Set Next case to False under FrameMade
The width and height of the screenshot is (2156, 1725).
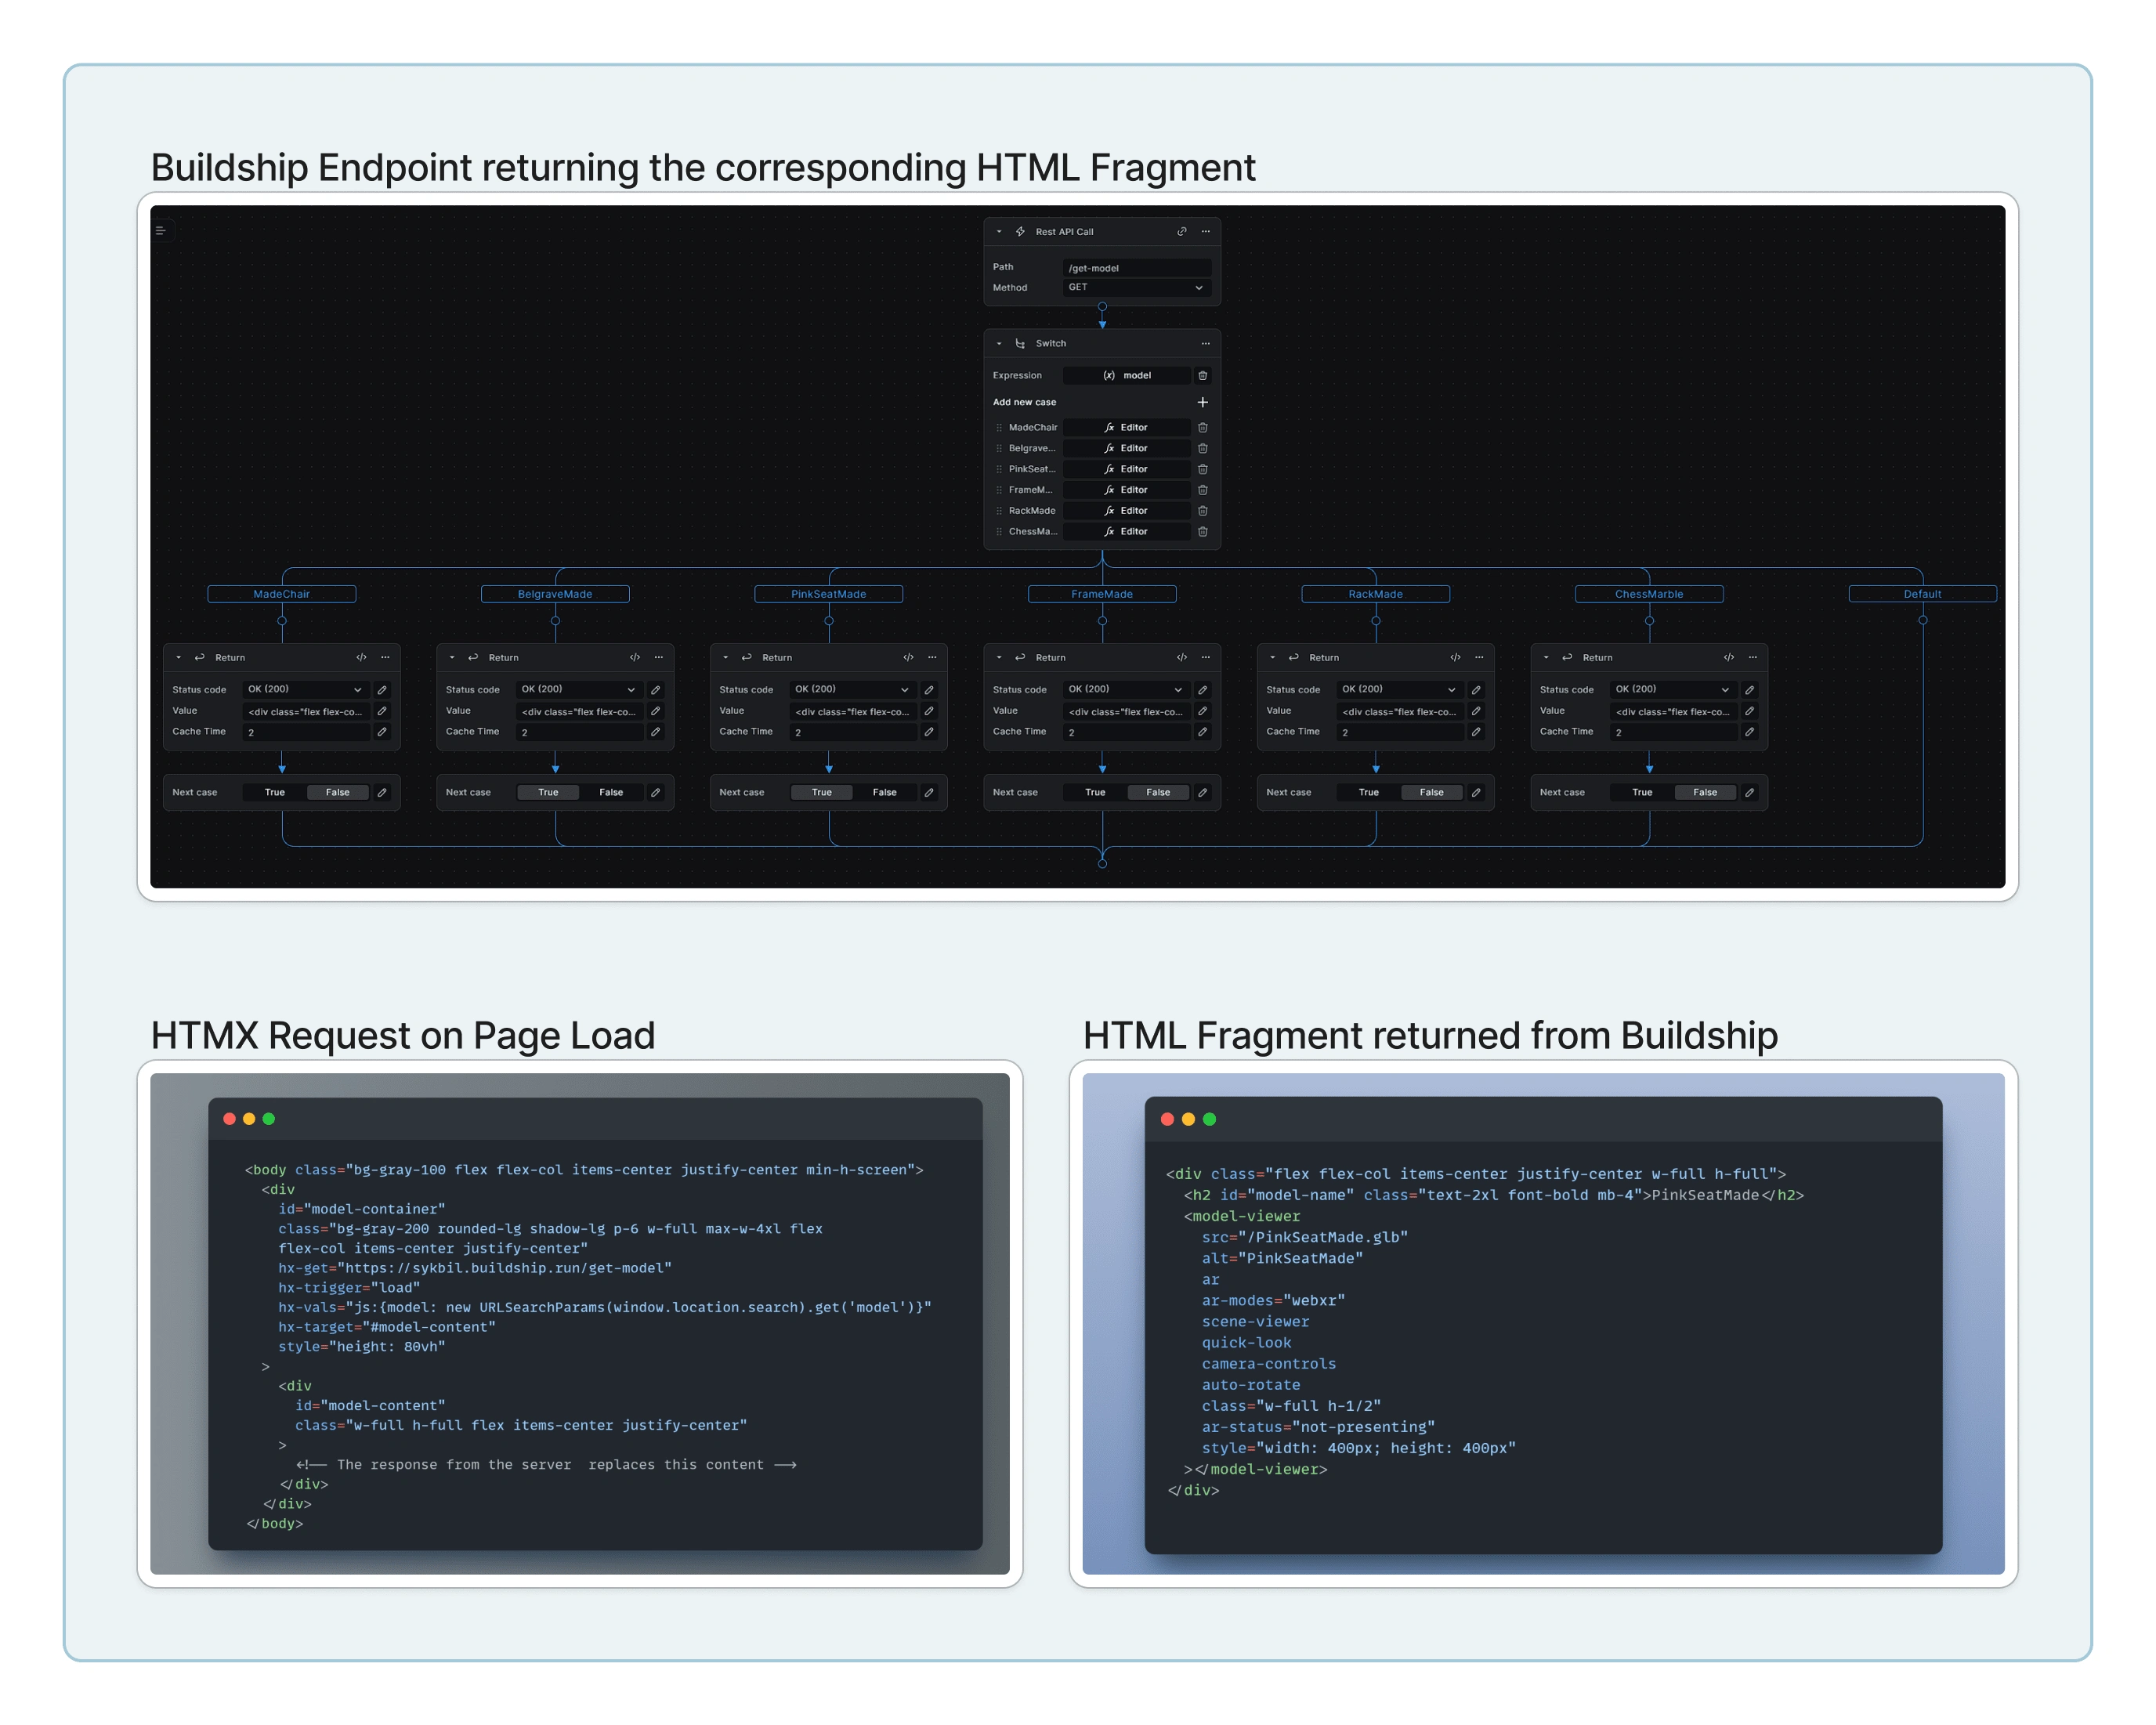1158,792
